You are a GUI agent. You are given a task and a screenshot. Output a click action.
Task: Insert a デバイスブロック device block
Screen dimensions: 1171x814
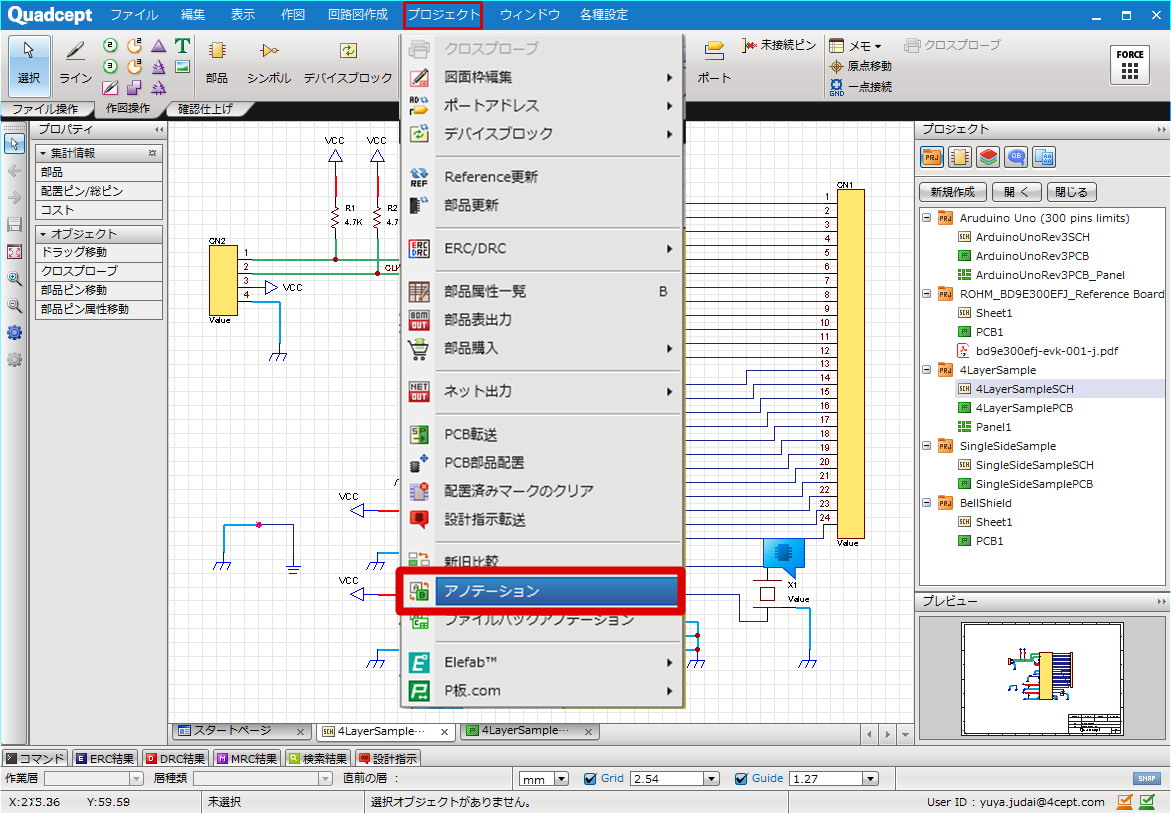(x=348, y=63)
